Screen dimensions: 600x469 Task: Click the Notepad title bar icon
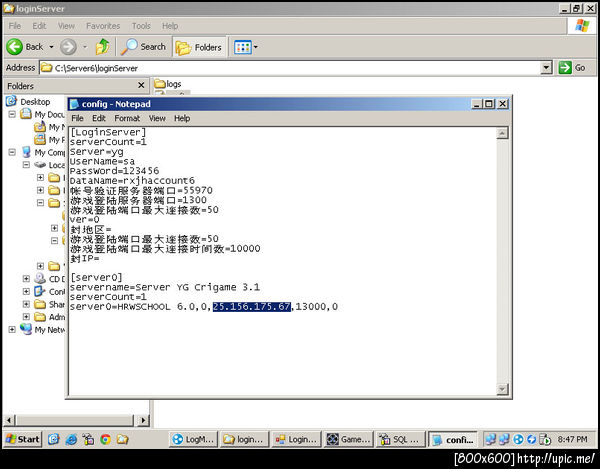[x=74, y=104]
